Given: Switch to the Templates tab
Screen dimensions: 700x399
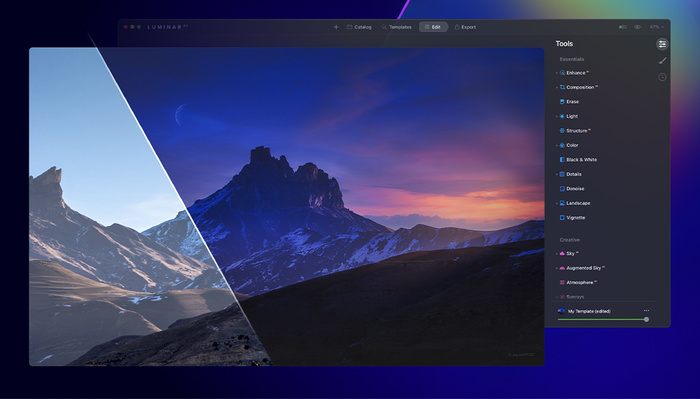Looking at the screenshot, I should click(396, 27).
